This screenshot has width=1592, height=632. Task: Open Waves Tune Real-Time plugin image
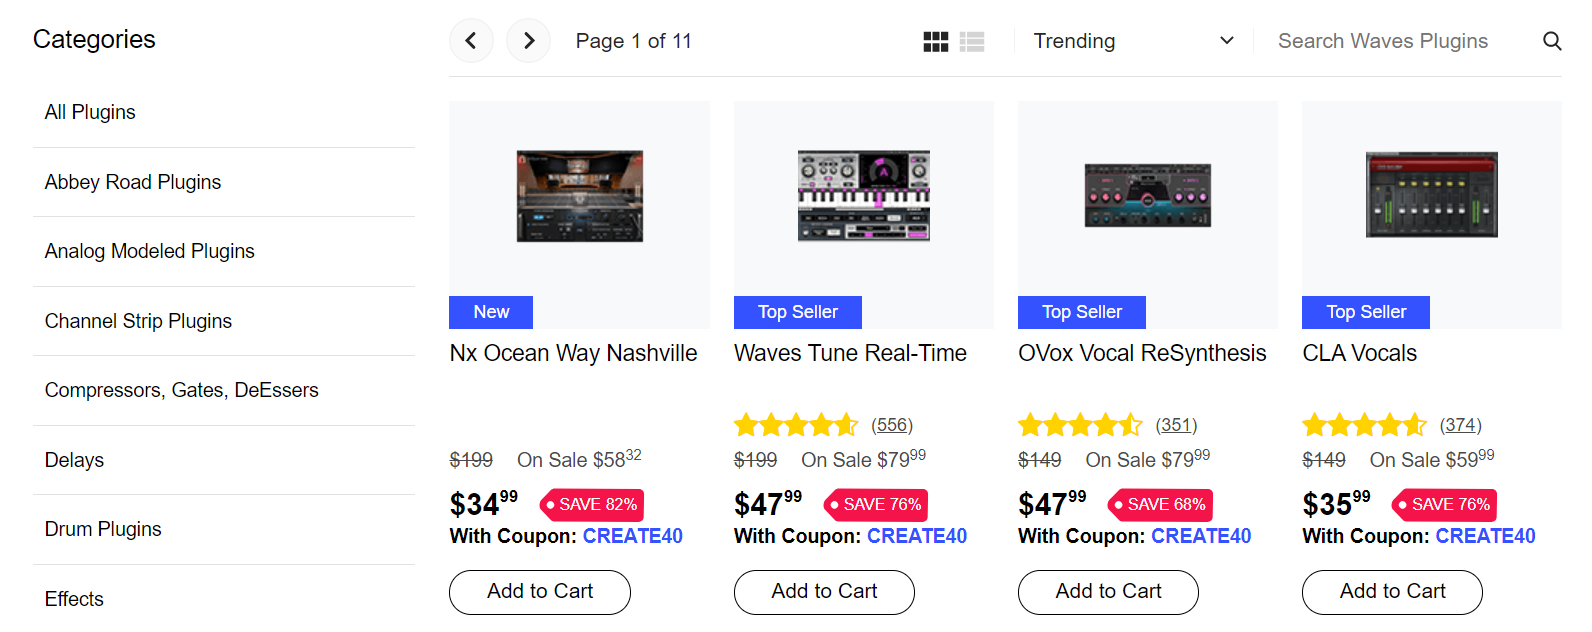[863, 196]
